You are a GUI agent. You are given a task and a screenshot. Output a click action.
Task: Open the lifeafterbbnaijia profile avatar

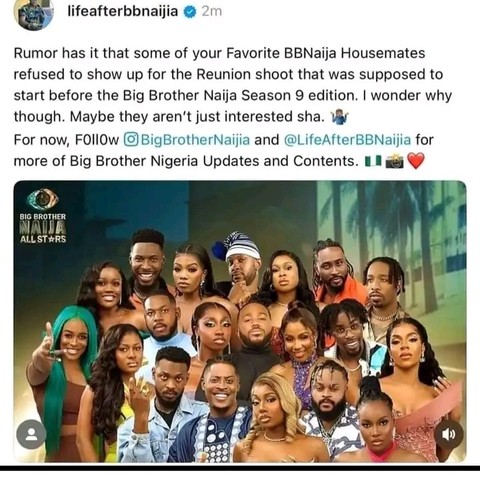[33, 14]
